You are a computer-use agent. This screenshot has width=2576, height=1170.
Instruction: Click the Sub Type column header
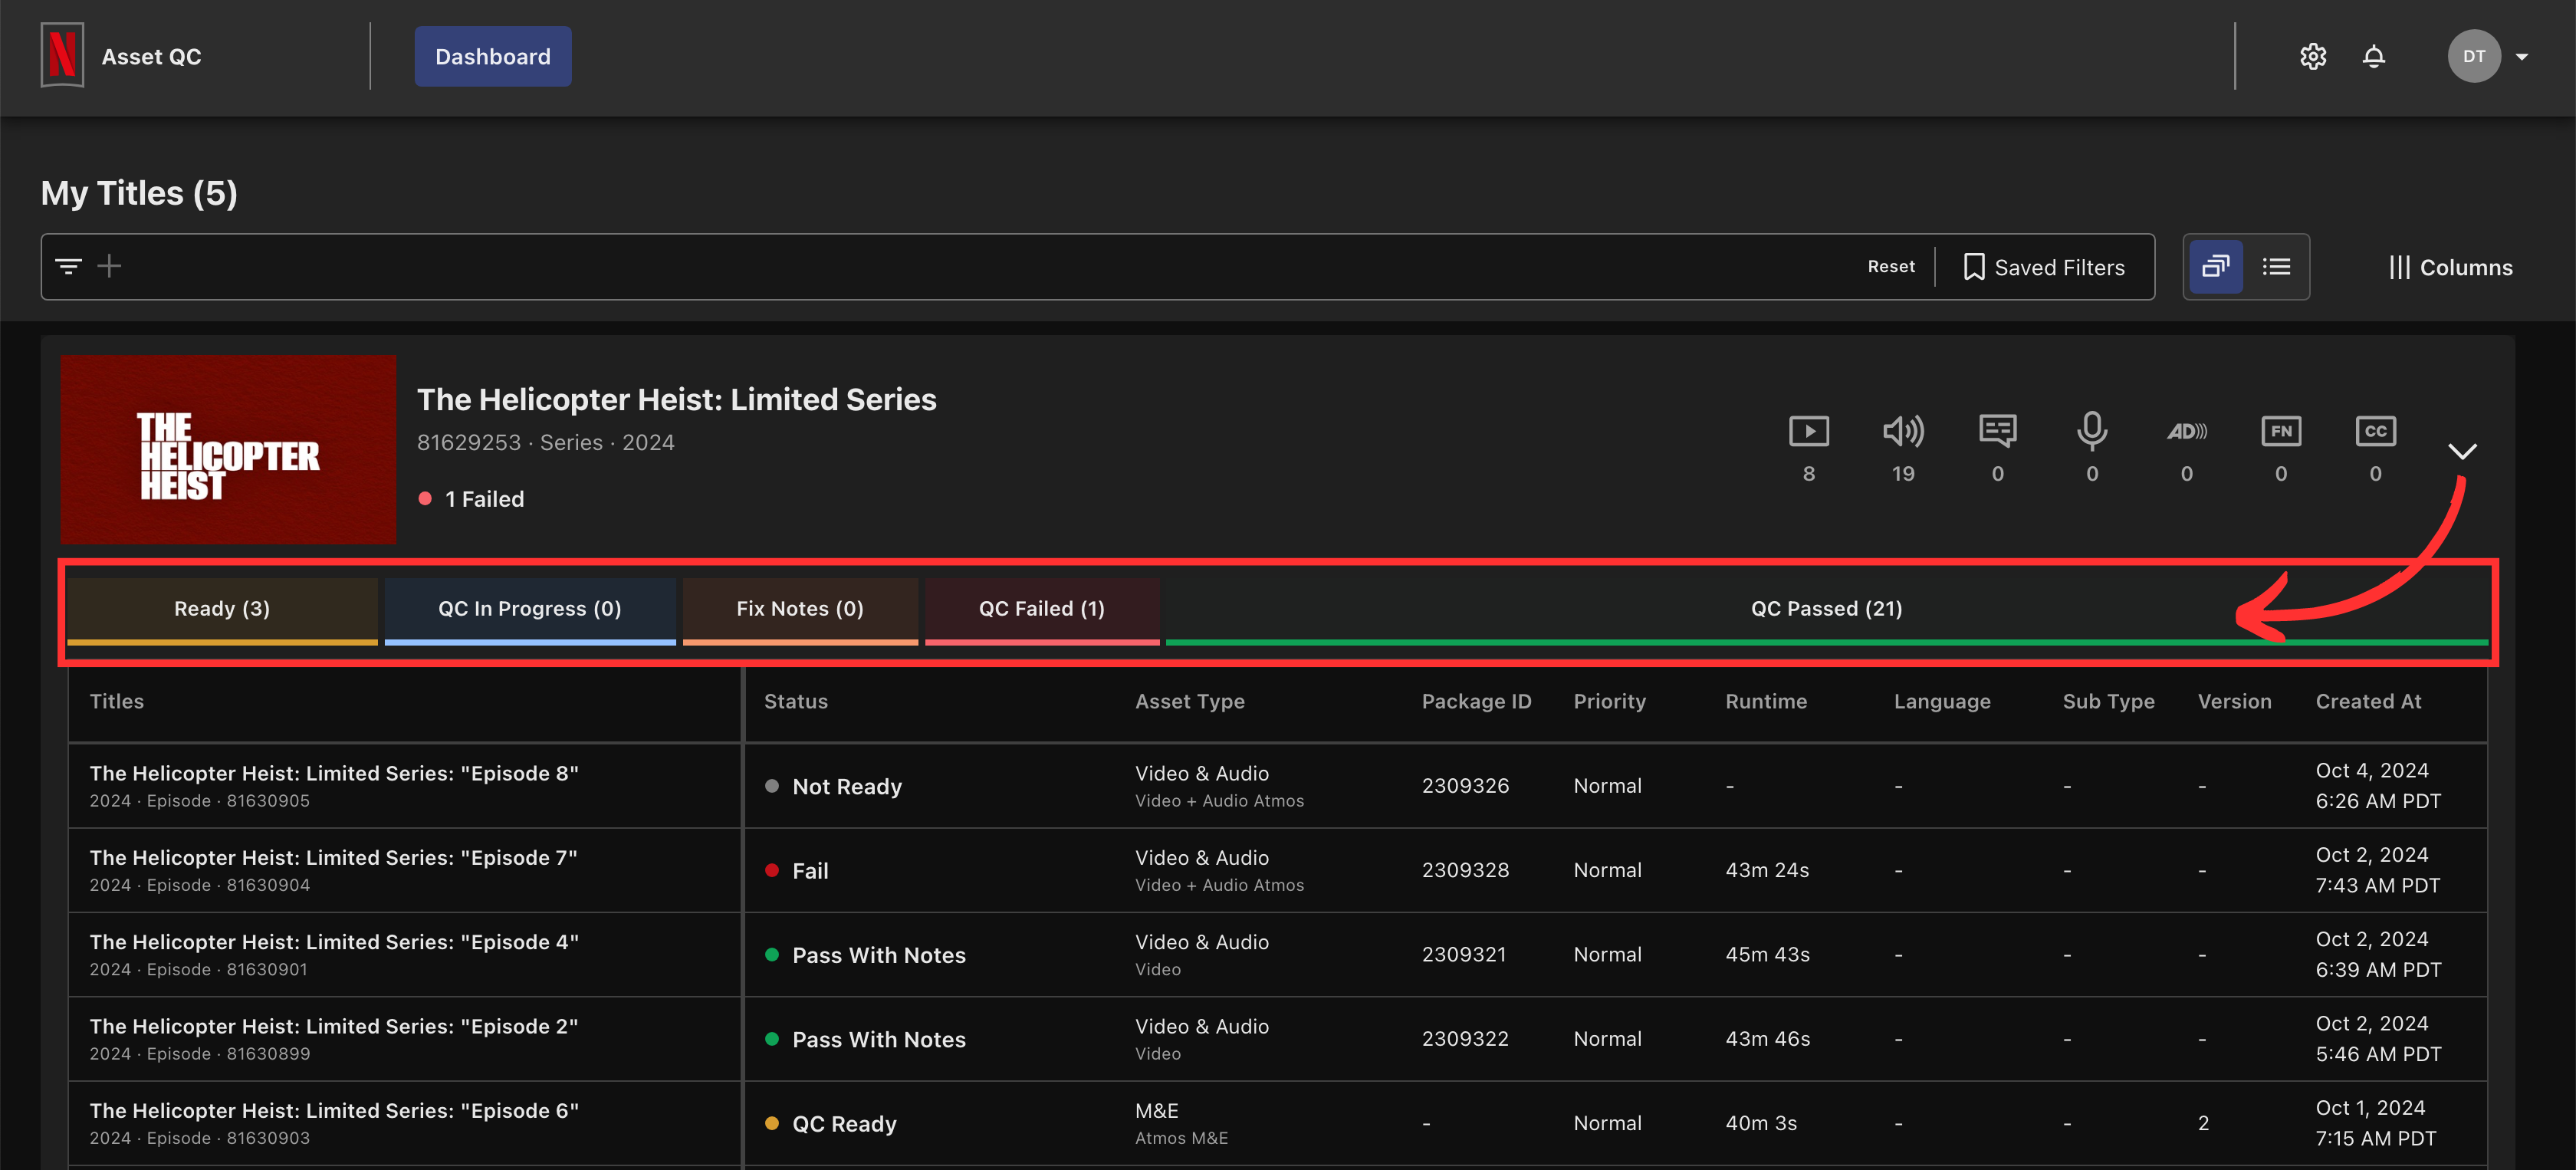2109,702
